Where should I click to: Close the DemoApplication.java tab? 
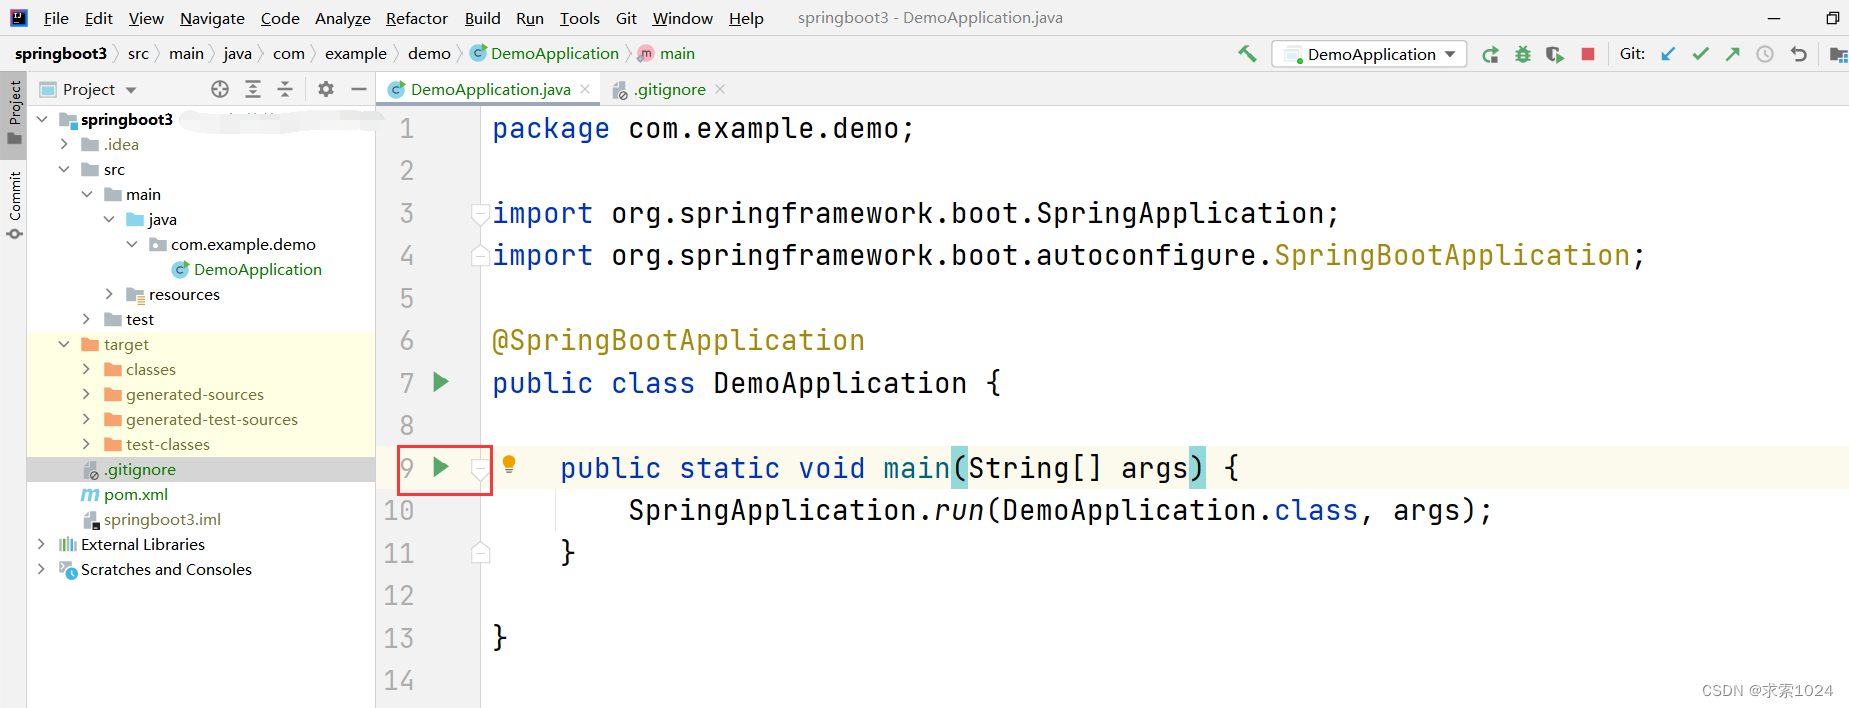(586, 89)
